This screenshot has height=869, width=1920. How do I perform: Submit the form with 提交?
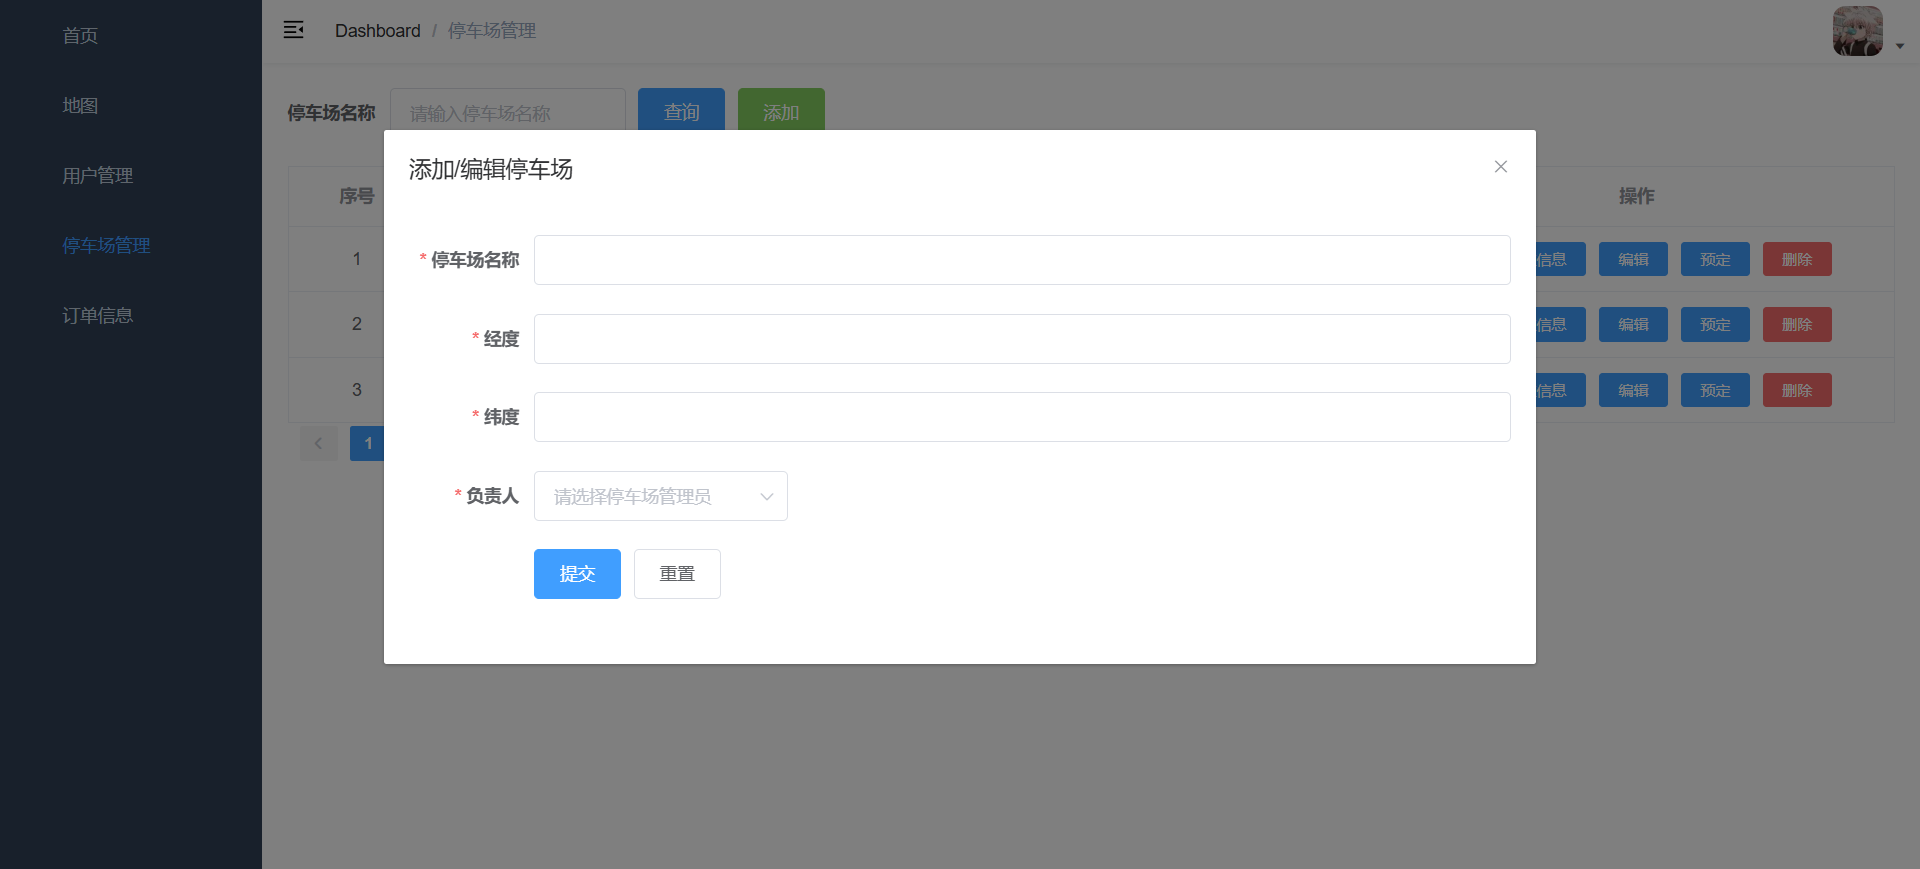(577, 574)
